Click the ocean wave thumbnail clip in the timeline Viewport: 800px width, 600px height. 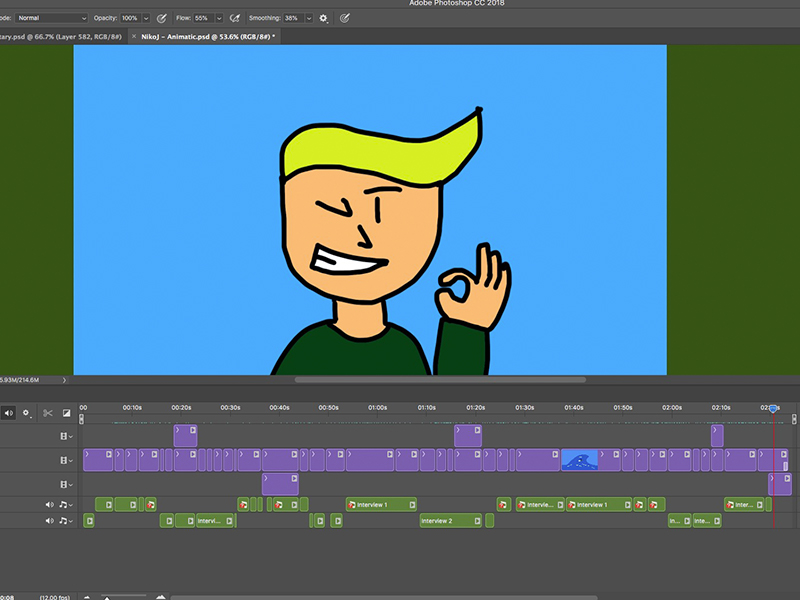[578, 460]
